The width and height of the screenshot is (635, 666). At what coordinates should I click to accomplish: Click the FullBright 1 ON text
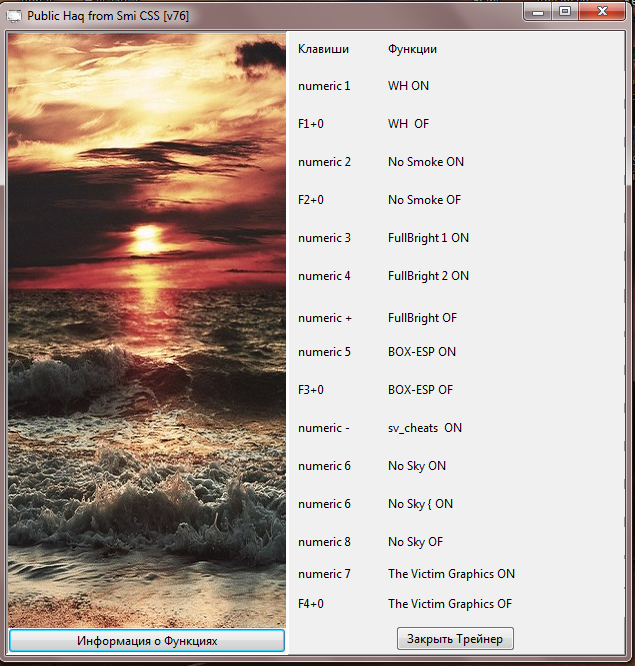pyautogui.click(x=428, y=238)
